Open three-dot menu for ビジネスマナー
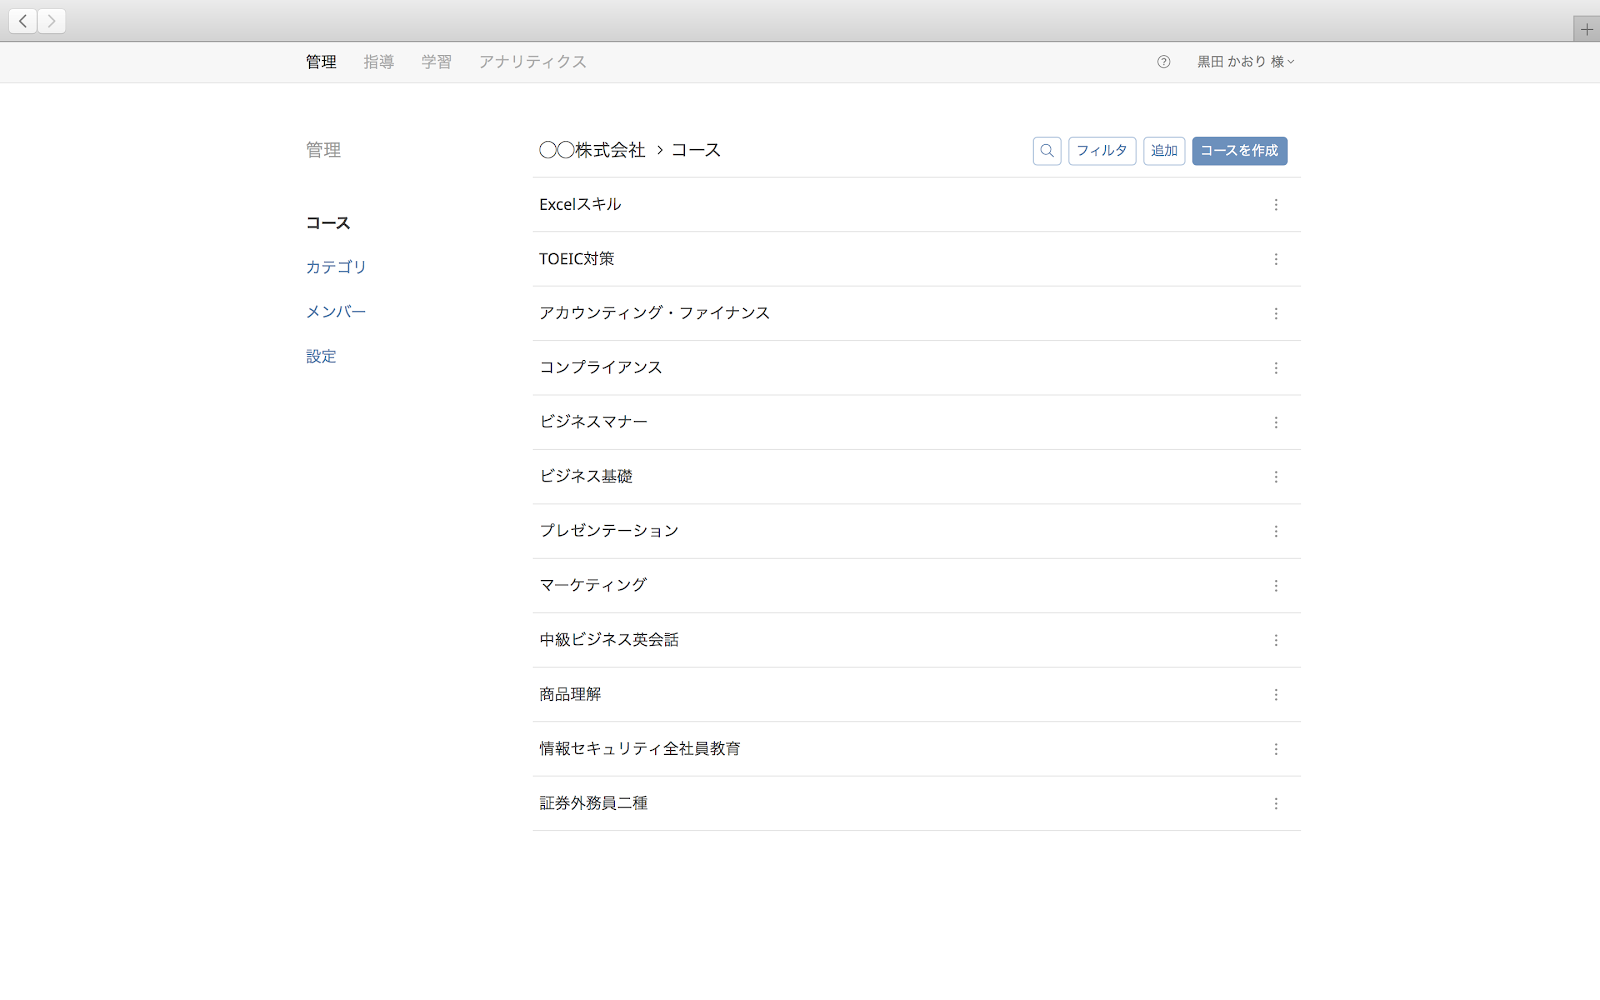1600x1000 pixels. point(1275,423)
